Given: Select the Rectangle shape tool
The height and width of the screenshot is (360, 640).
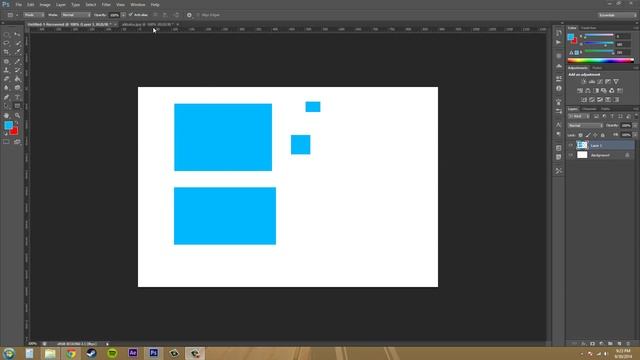Looking at the screenshot, I should tap(17, 106).
